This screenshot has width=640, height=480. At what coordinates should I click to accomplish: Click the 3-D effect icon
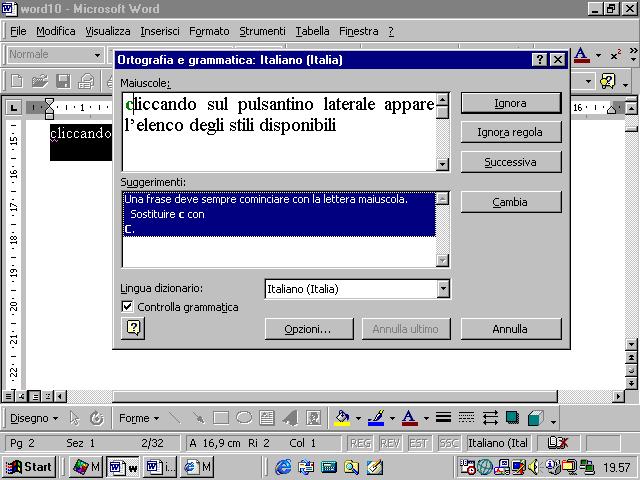click(x=536, y=418)
